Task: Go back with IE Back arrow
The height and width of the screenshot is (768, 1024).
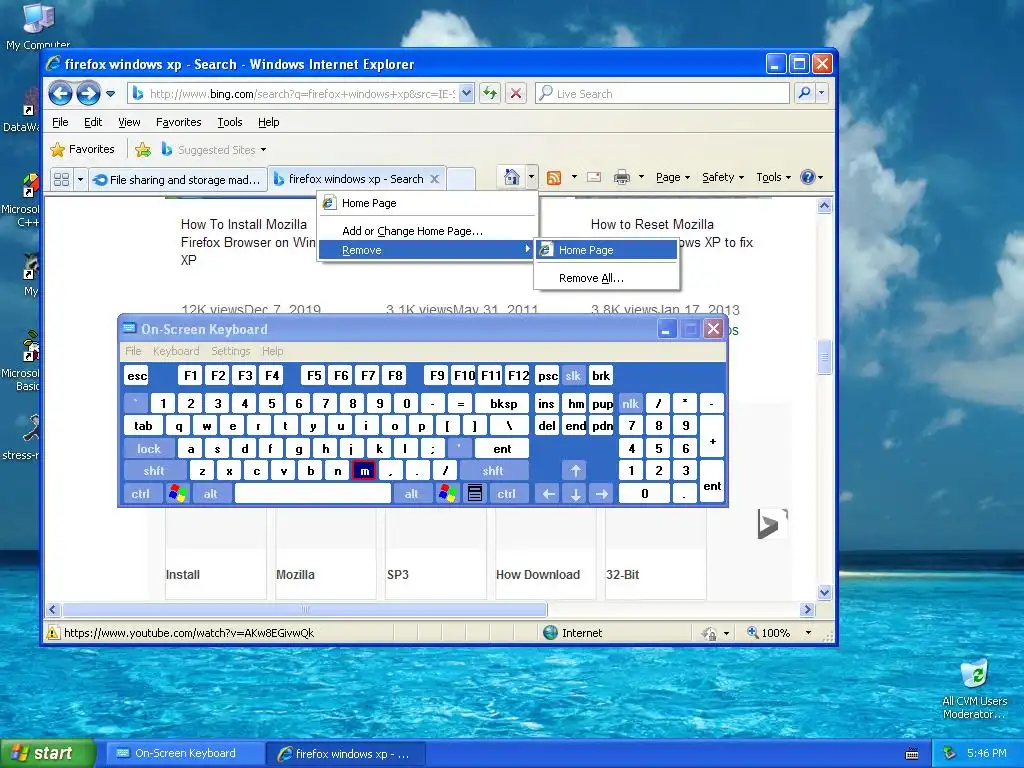Action: pyautogui.click(x=60, y=93)
